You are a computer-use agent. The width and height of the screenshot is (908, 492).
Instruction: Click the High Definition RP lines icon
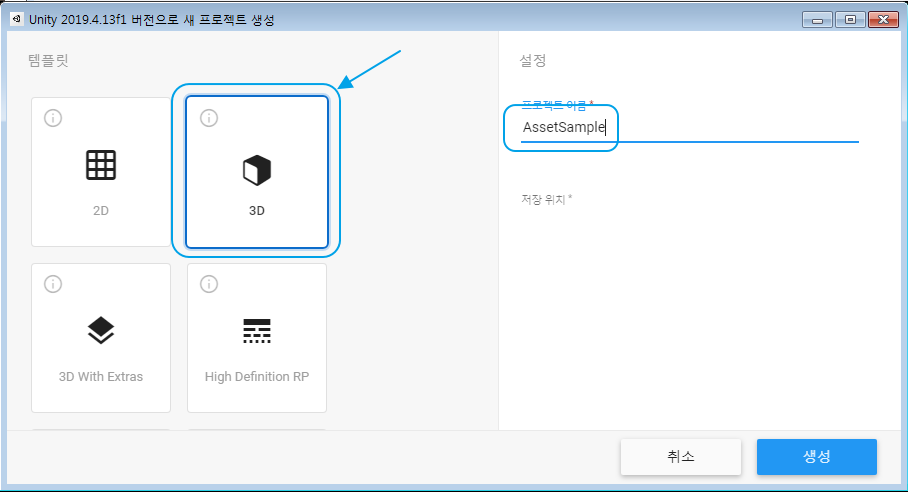[x=257, y=331]
